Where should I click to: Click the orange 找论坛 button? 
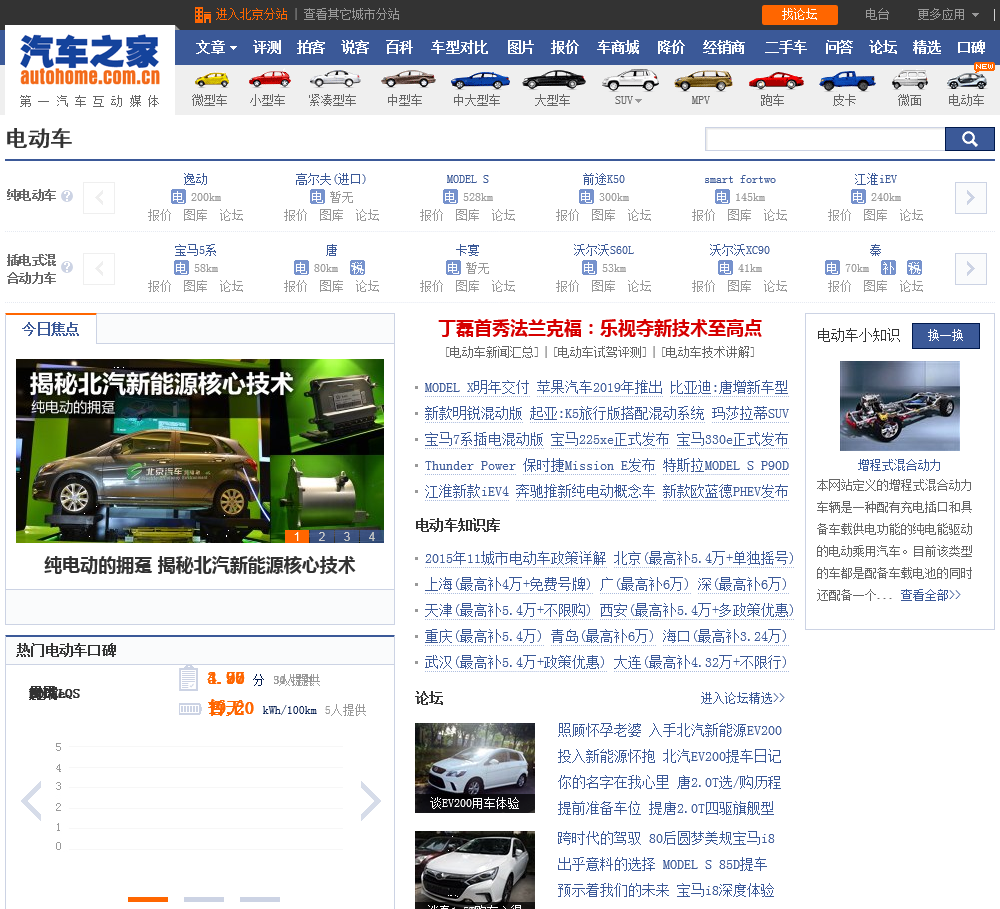pos(799,14)
